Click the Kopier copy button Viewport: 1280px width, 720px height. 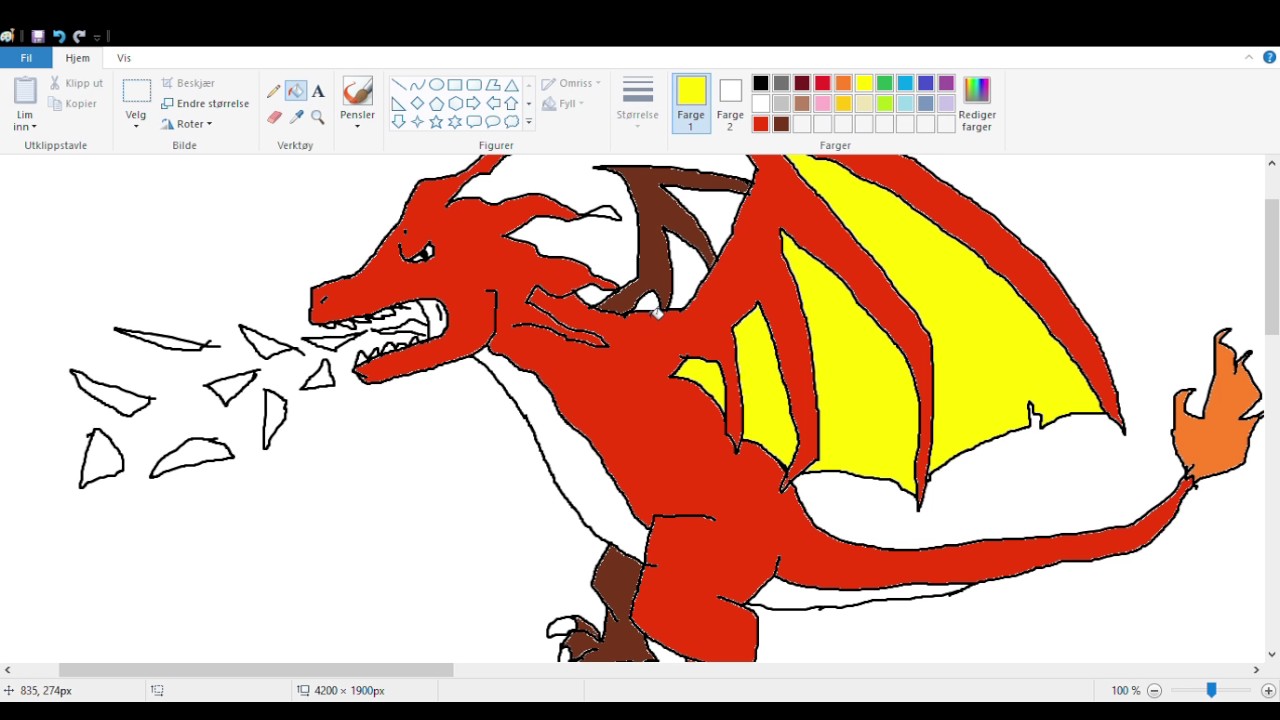(x=73, y=104)
